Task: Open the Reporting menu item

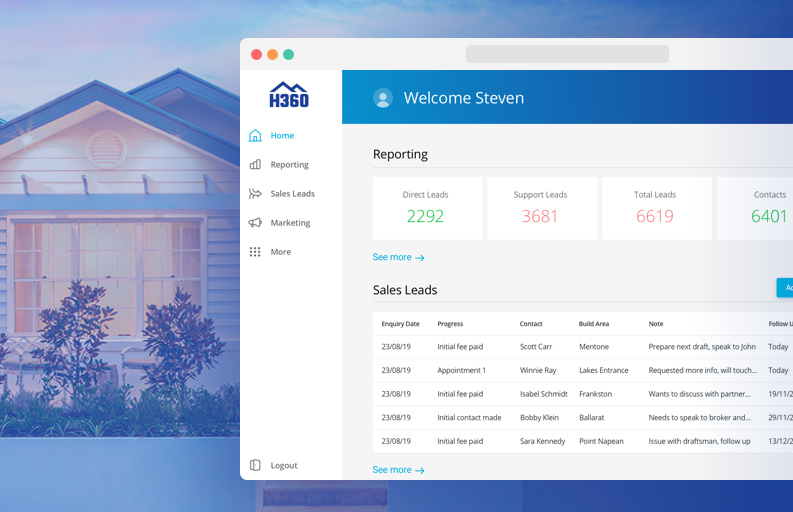Action: click(289, 164)
